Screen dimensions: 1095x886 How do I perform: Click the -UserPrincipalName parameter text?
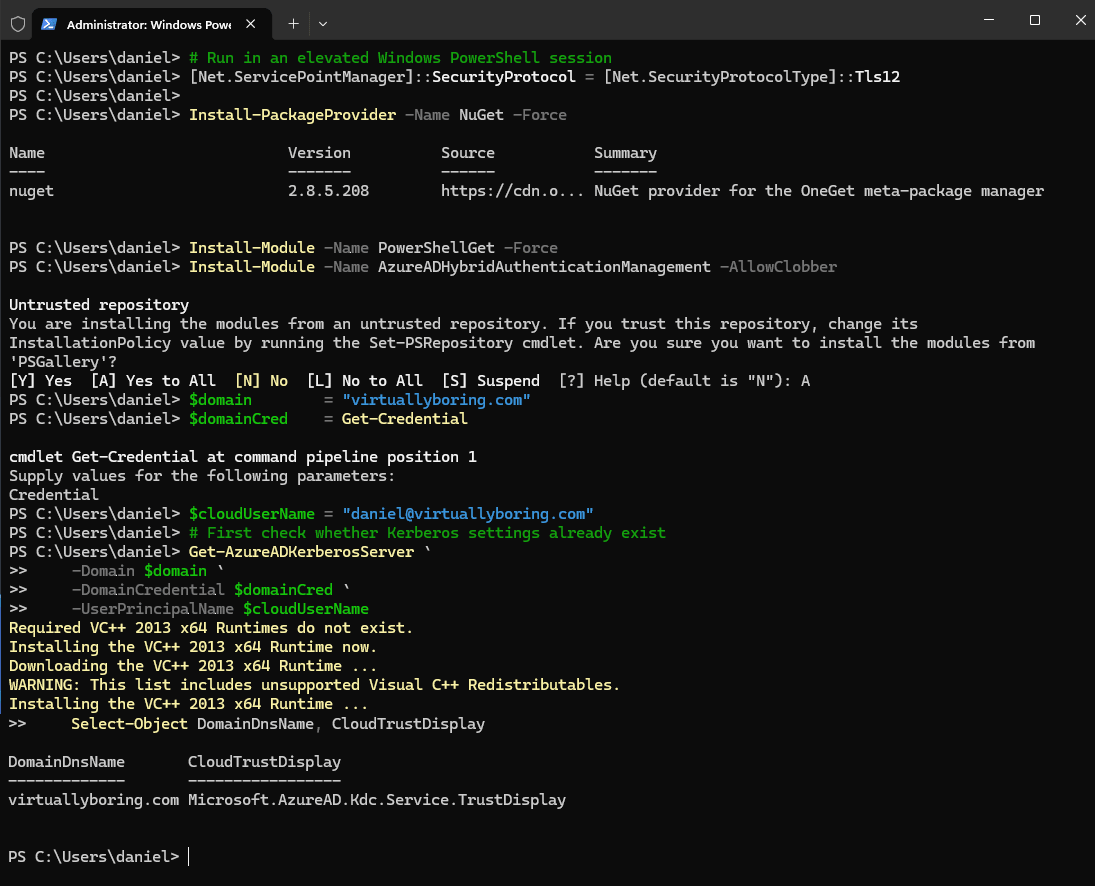tap(152, 609)
